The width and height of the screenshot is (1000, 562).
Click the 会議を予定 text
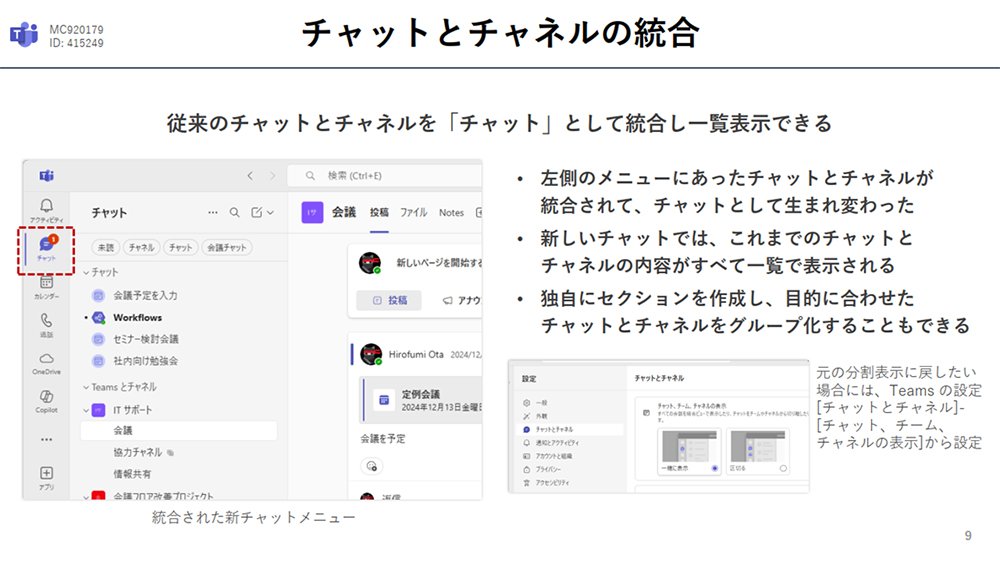pyautogui.click(x=383, y=439)
